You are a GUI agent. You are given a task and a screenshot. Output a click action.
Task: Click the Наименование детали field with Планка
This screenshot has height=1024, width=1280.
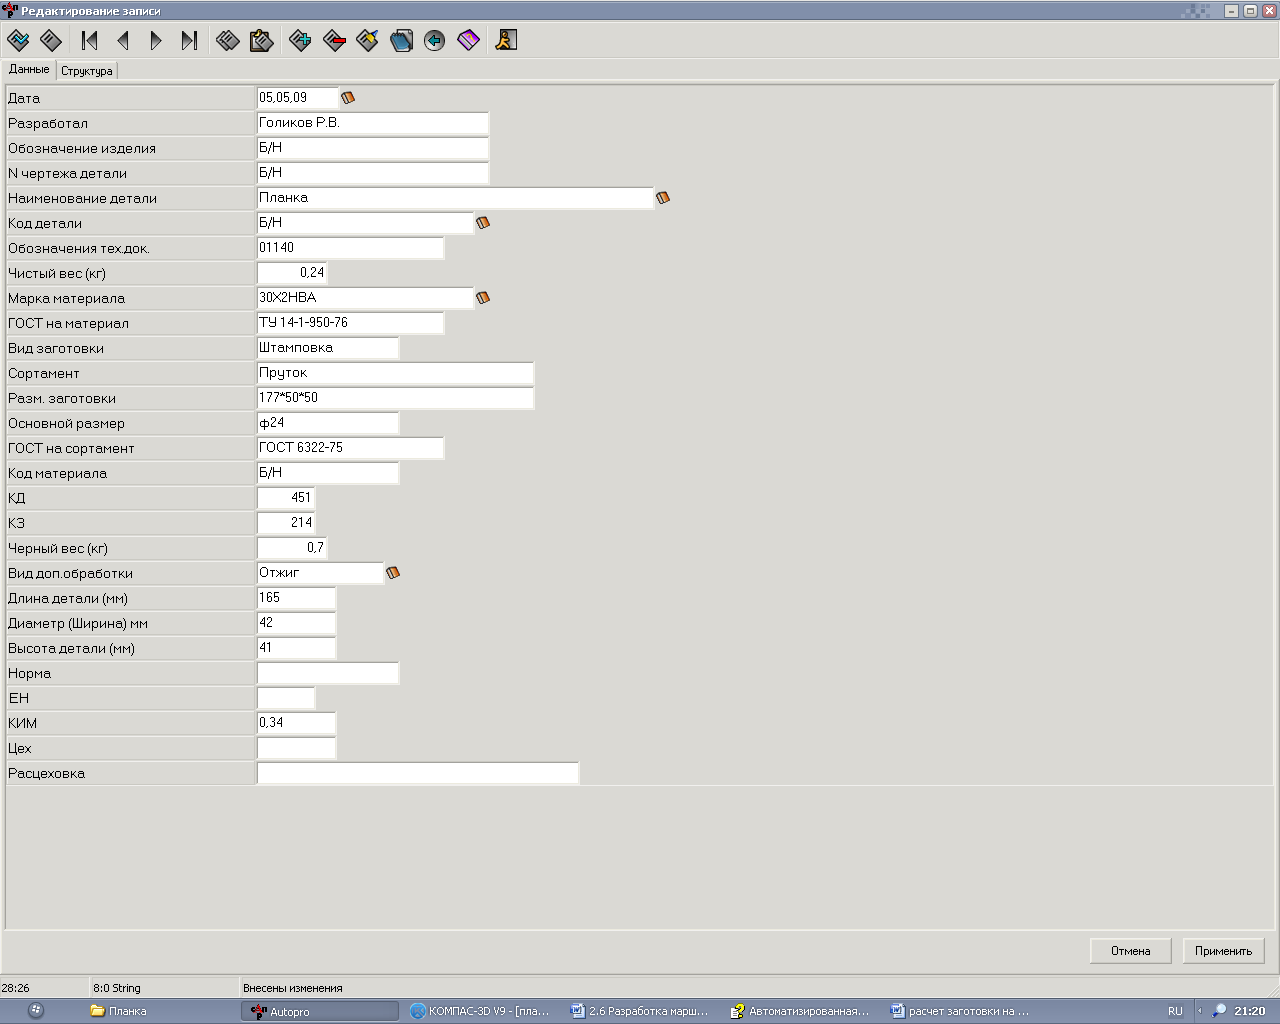455,198
